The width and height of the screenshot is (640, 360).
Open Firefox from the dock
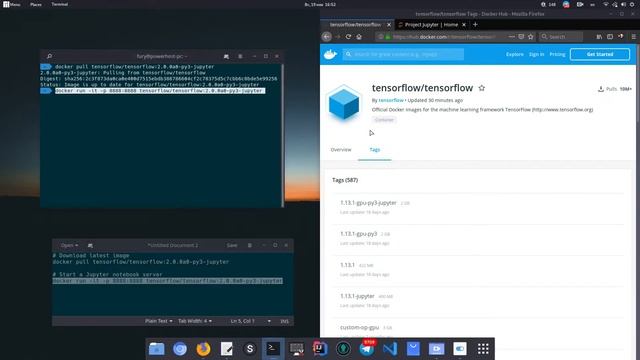tap(203, 349)
